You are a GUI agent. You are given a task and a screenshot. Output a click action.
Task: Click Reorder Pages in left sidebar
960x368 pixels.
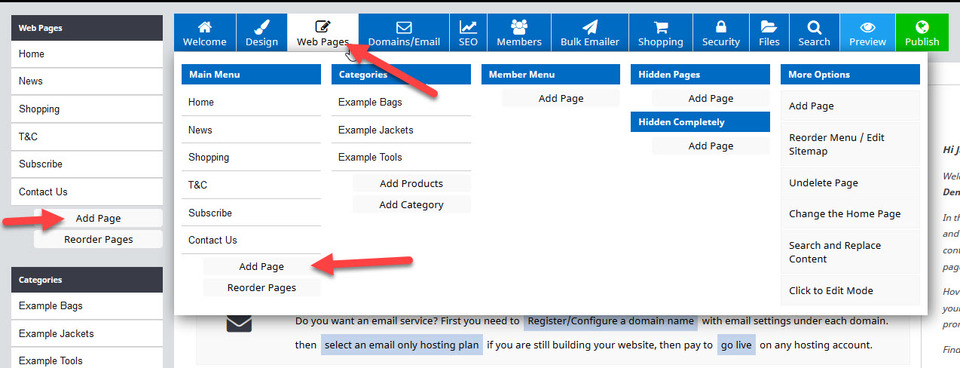[x=99, y=239]
